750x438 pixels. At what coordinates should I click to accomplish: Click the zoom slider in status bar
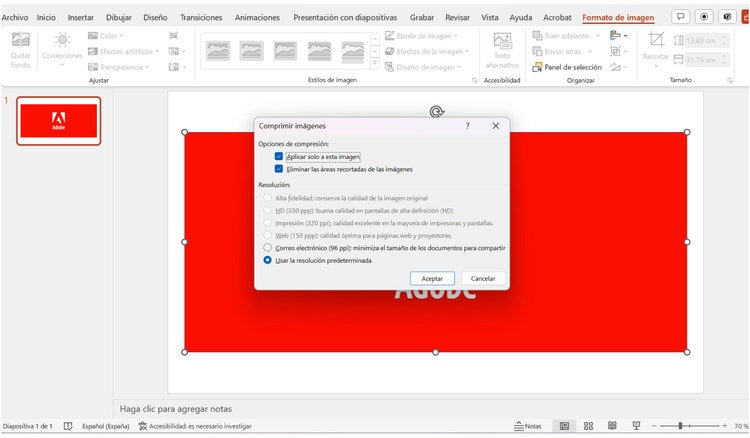click(x=689, y=426)
